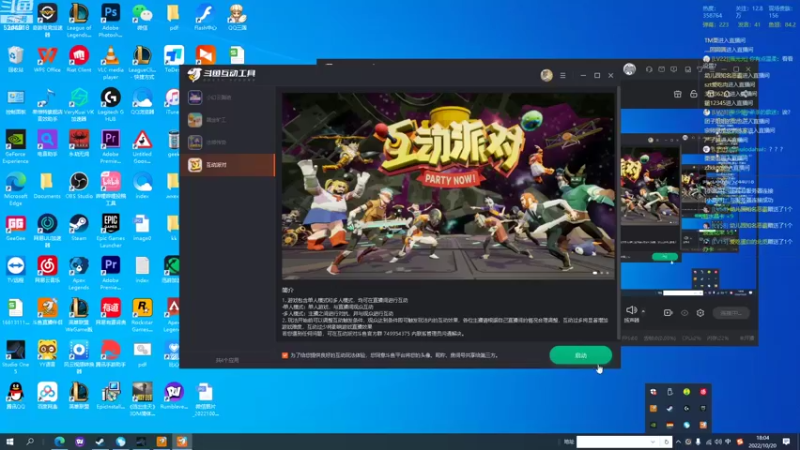Viewport: 800px width, 450px height.
Task: Open WPS Office desktop shortcut
Action: tap(47, 60)
